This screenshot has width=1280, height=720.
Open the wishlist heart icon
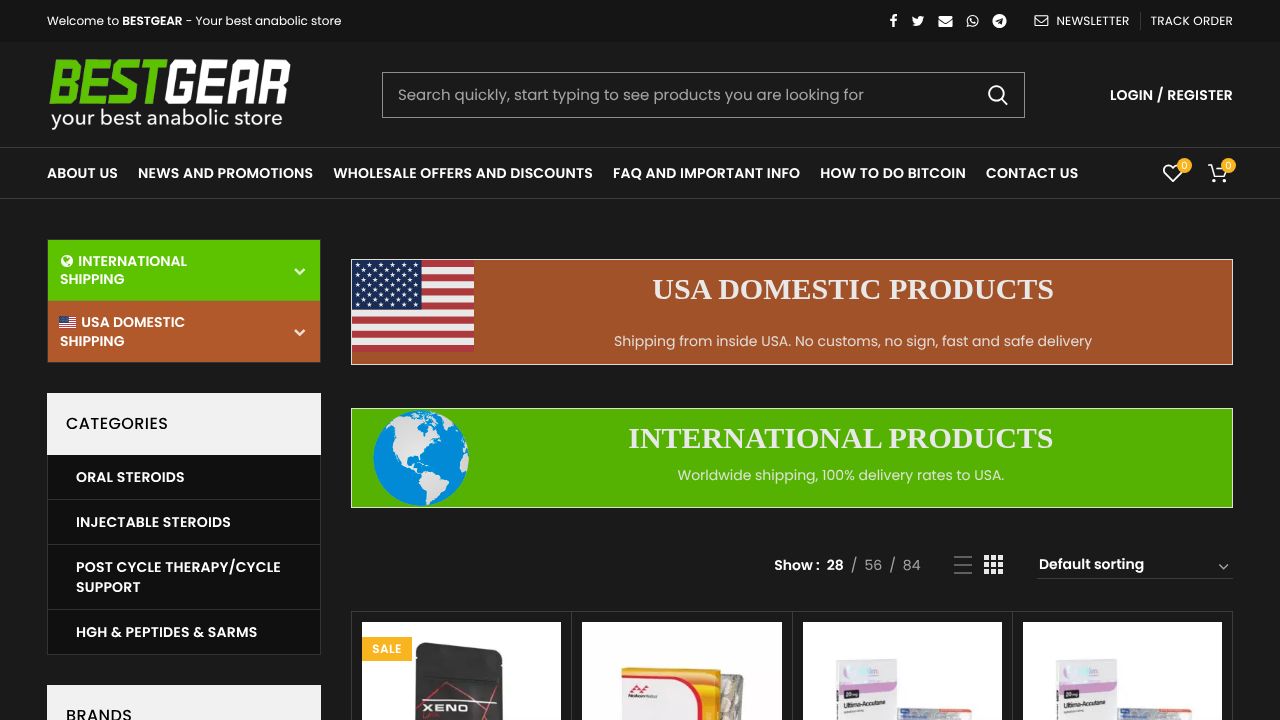pyautogui.click(x=1172, y=173)
